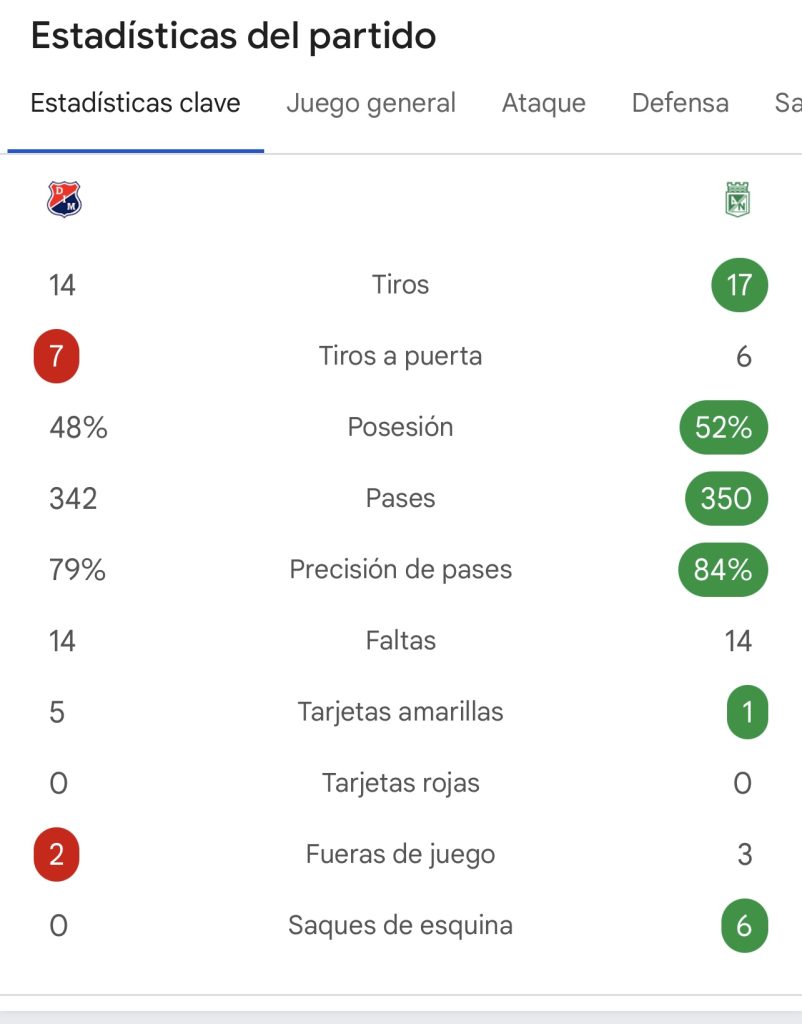
Task: Open the partially visible tab after Defensa
Action: [788, 103]
